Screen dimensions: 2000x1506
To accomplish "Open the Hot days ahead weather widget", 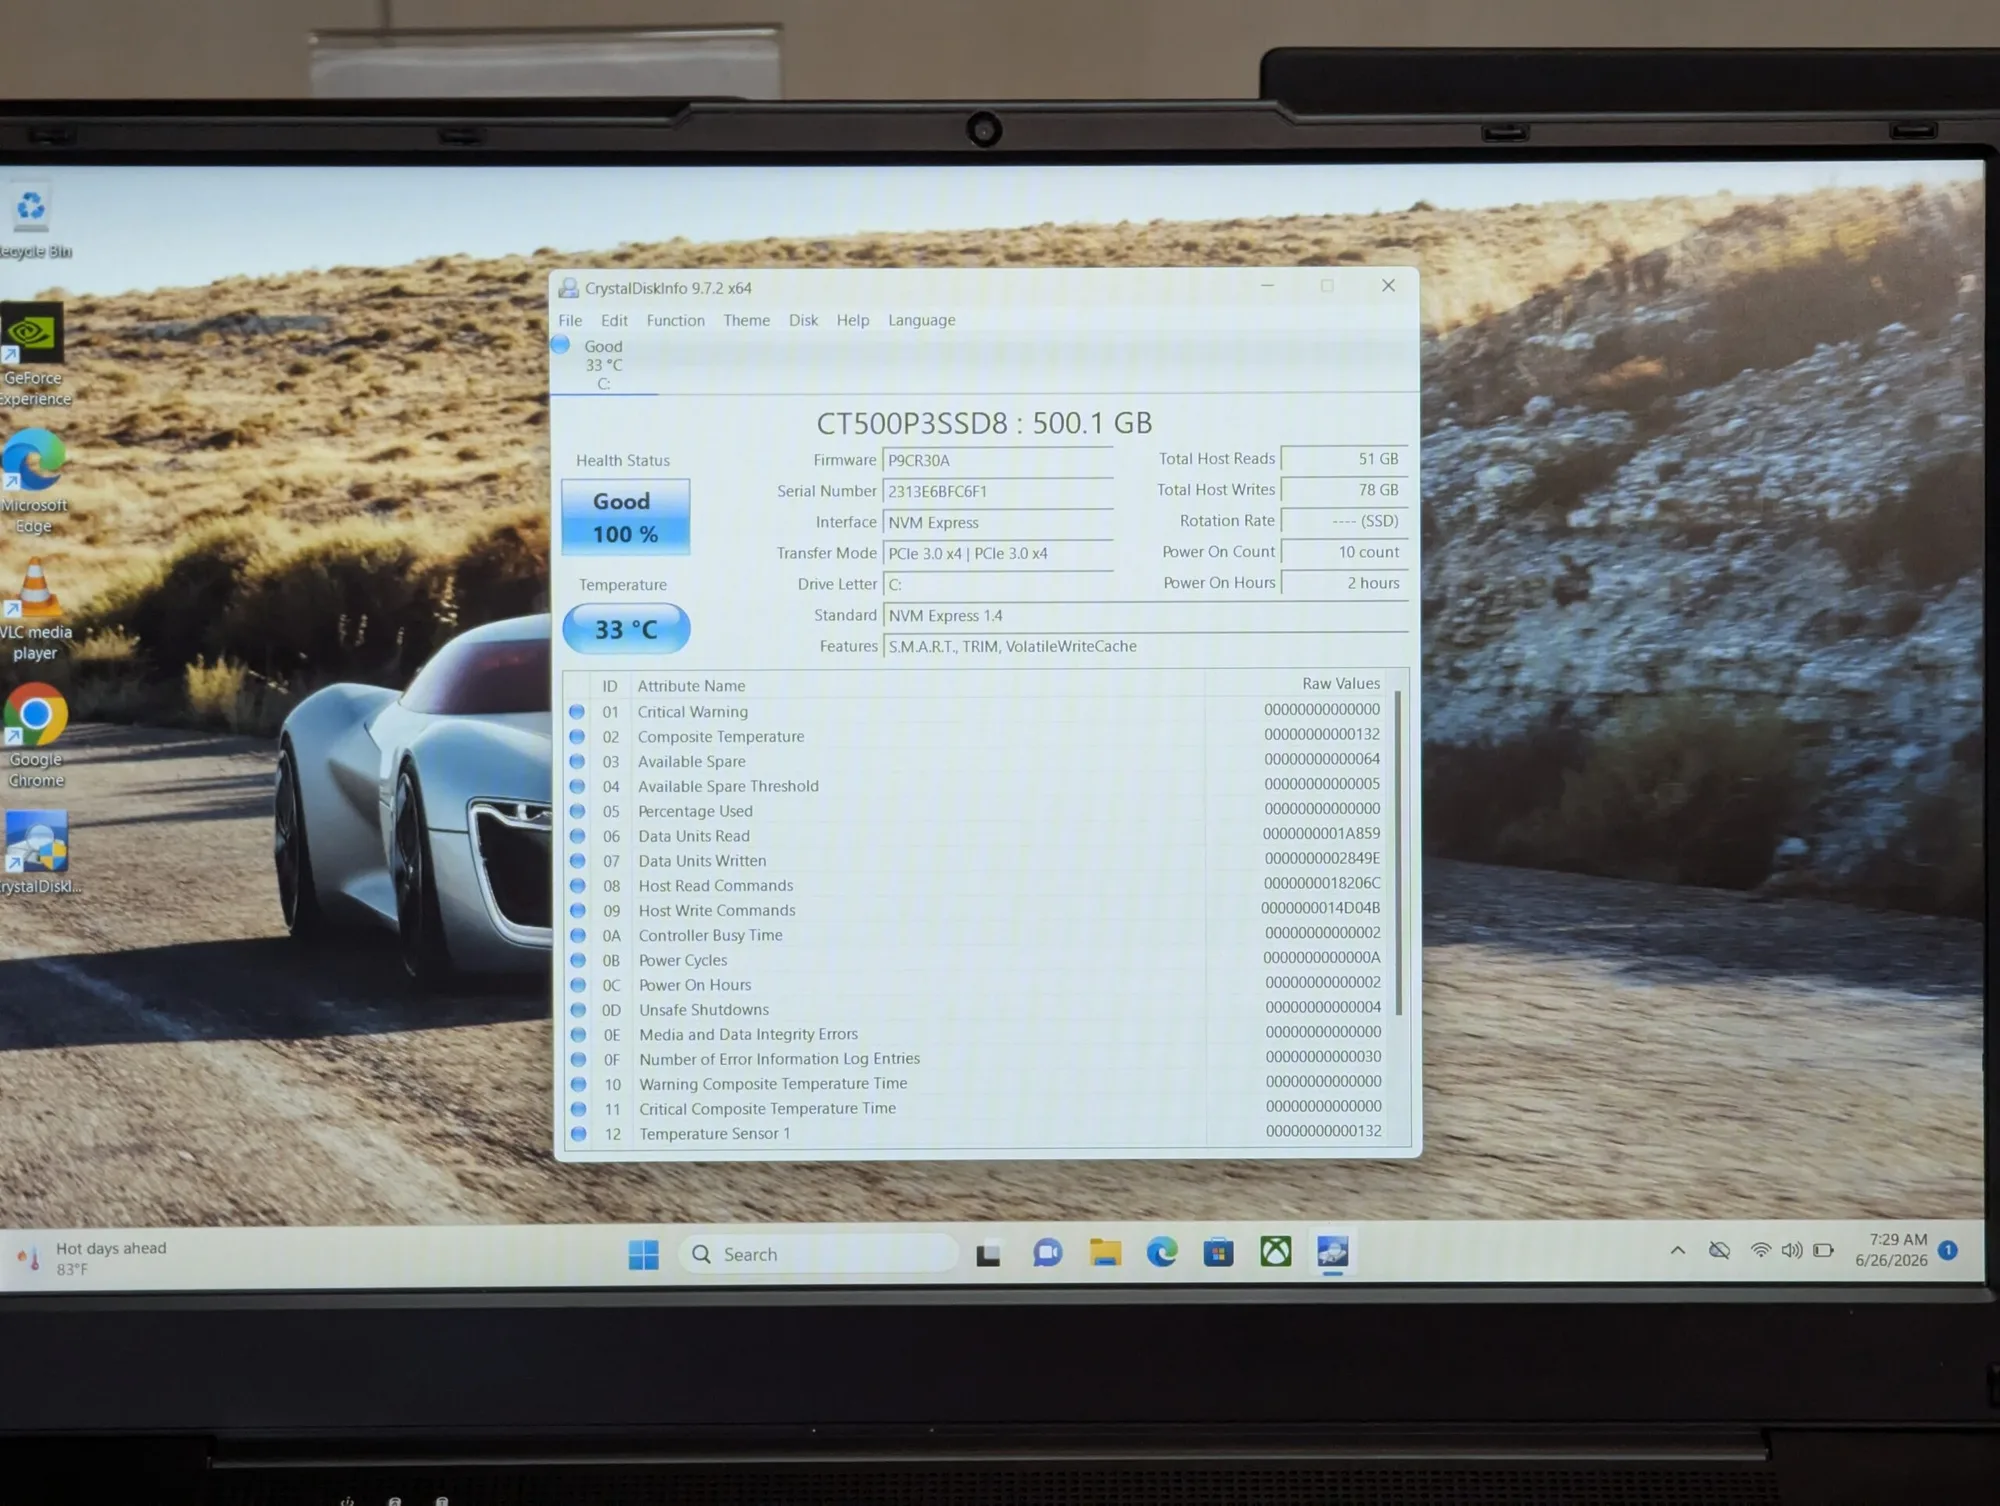I will click(95, 1258).
